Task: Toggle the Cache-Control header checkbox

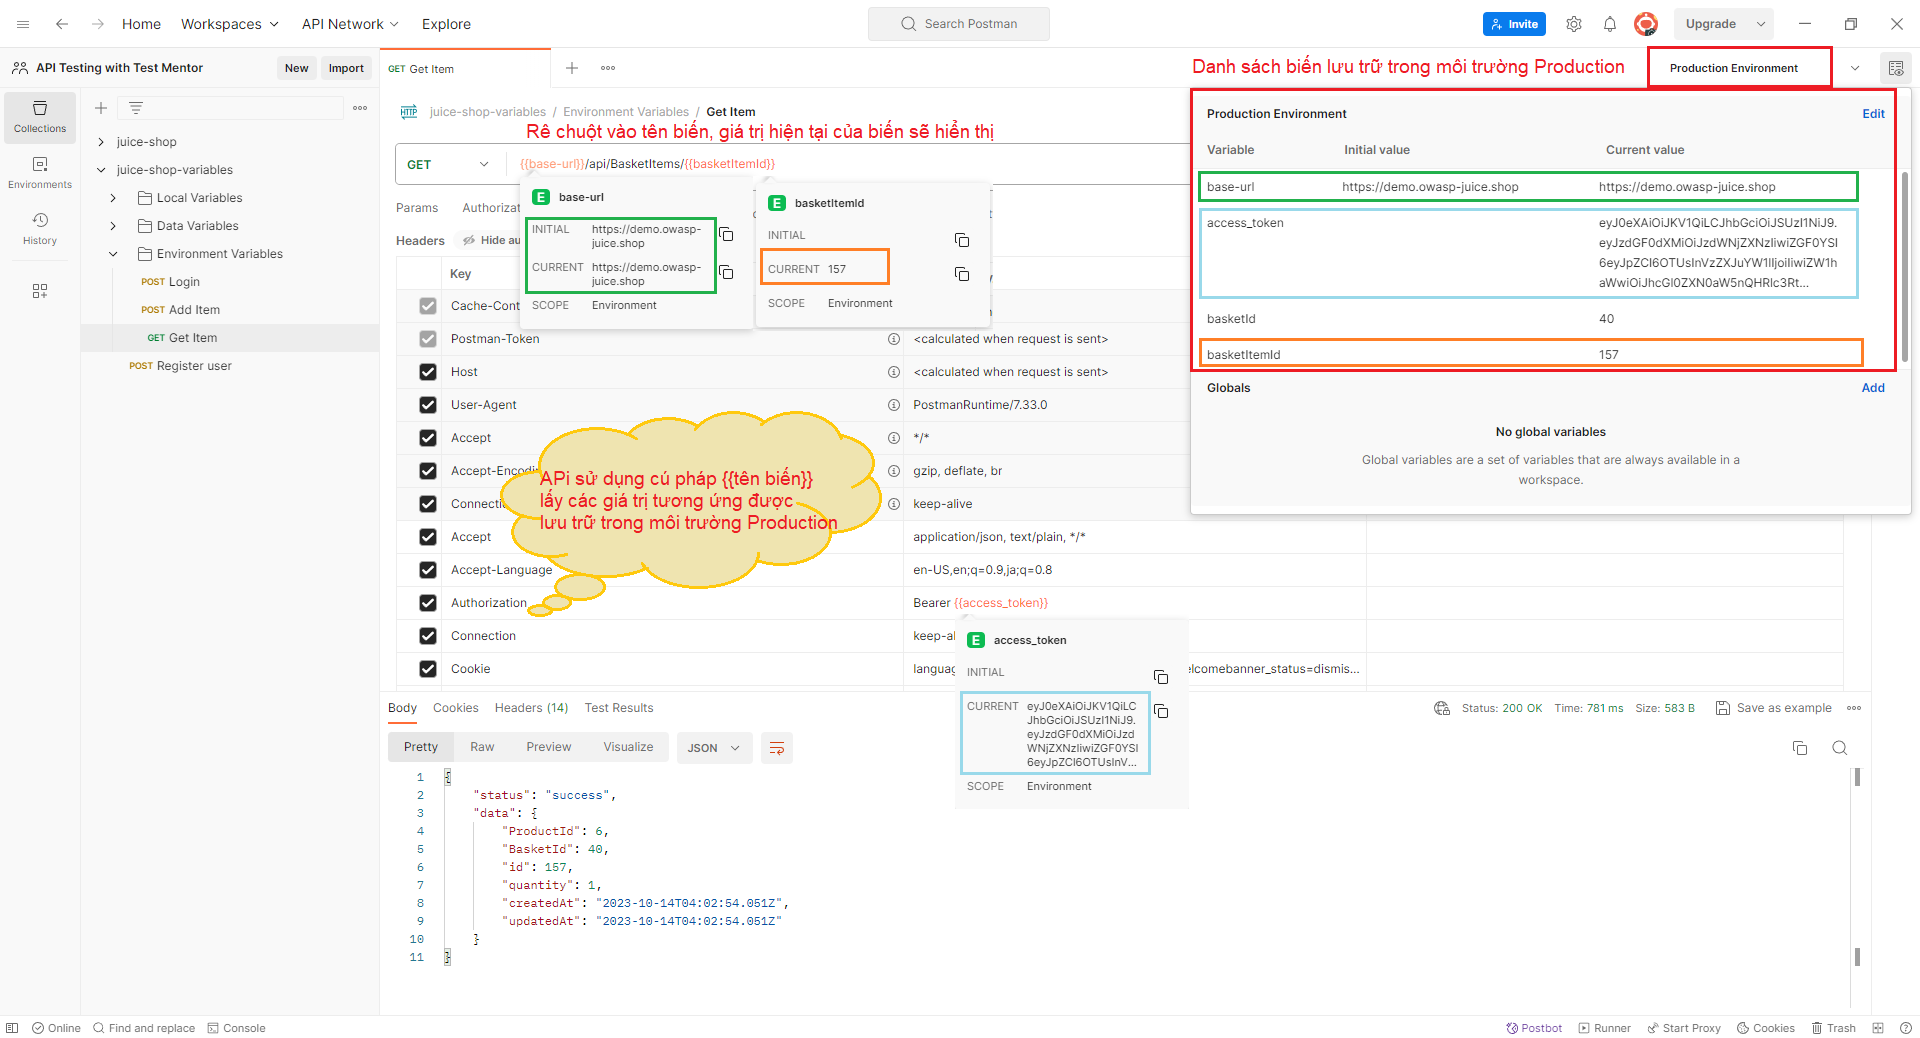Action: tap(428, 306)
